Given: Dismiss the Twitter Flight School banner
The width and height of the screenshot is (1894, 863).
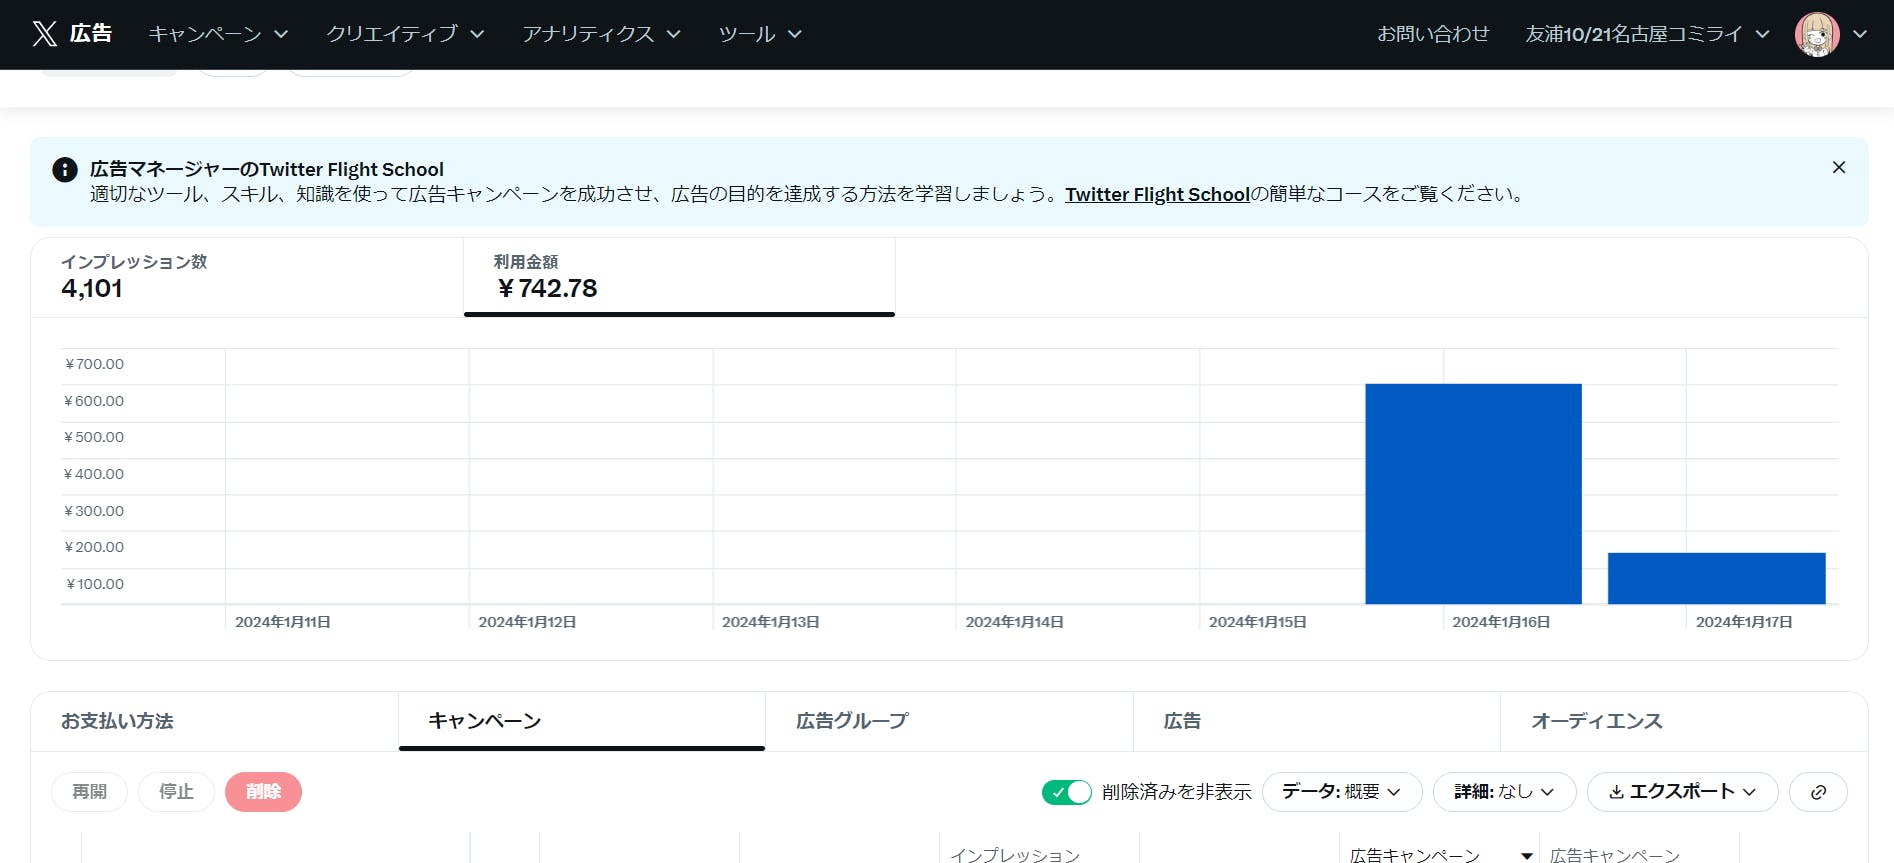Looking at the screenshot, I should [1838, 168].
